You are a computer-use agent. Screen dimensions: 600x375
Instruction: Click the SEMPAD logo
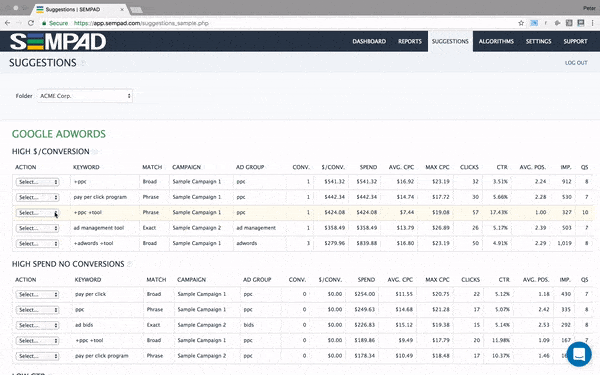(x=58, y=41)
